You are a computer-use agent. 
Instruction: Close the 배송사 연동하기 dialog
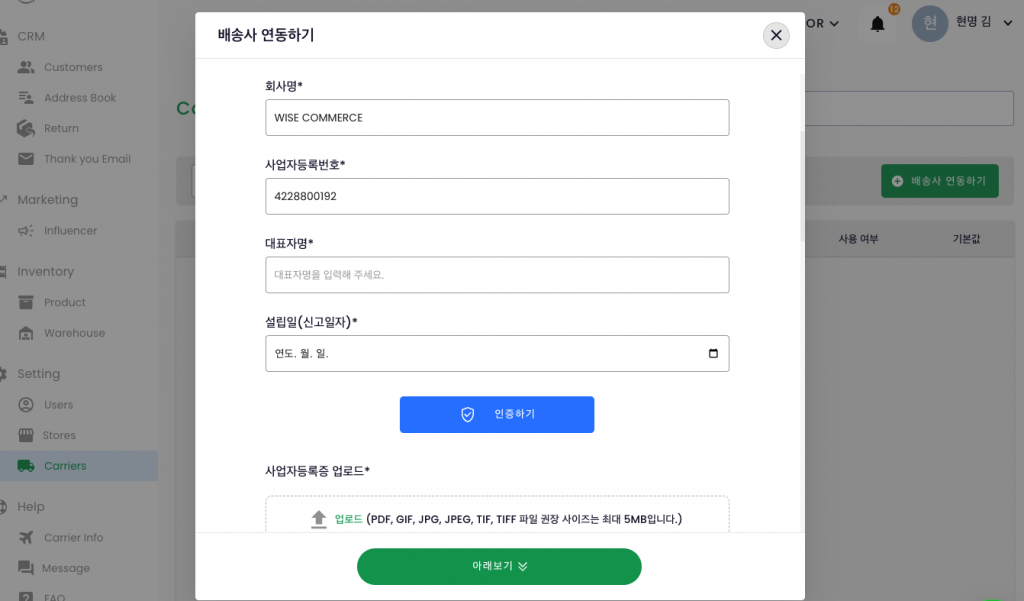tap(776, 35)
